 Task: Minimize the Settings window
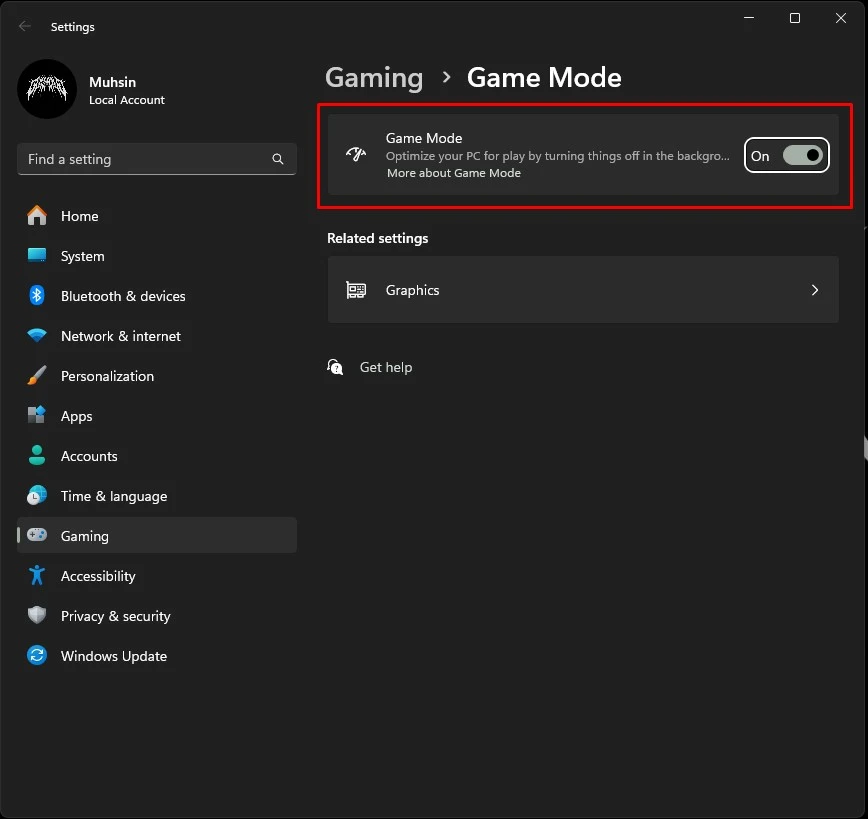[x=749, y=18]
